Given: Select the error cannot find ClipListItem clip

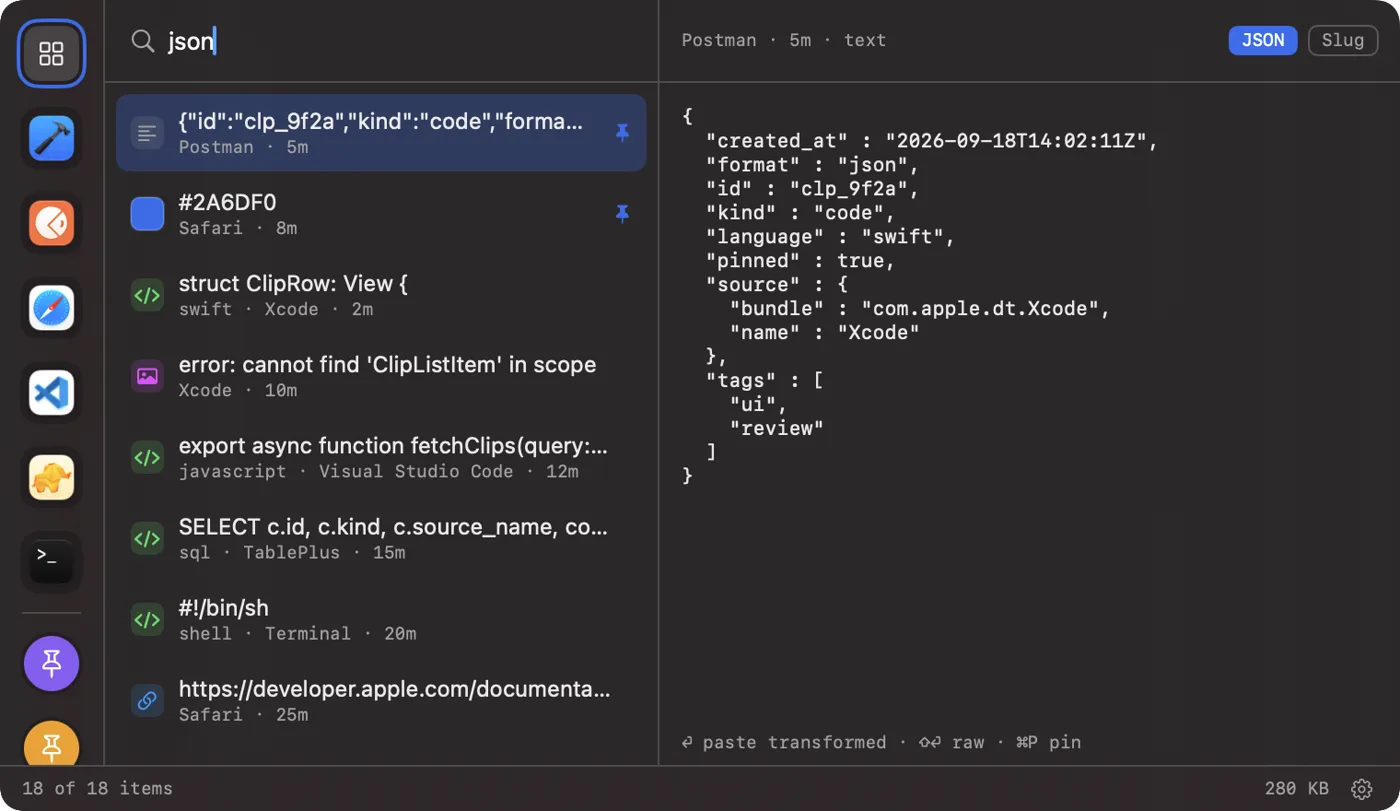Looking at the screenshot, I should [381, 376].
